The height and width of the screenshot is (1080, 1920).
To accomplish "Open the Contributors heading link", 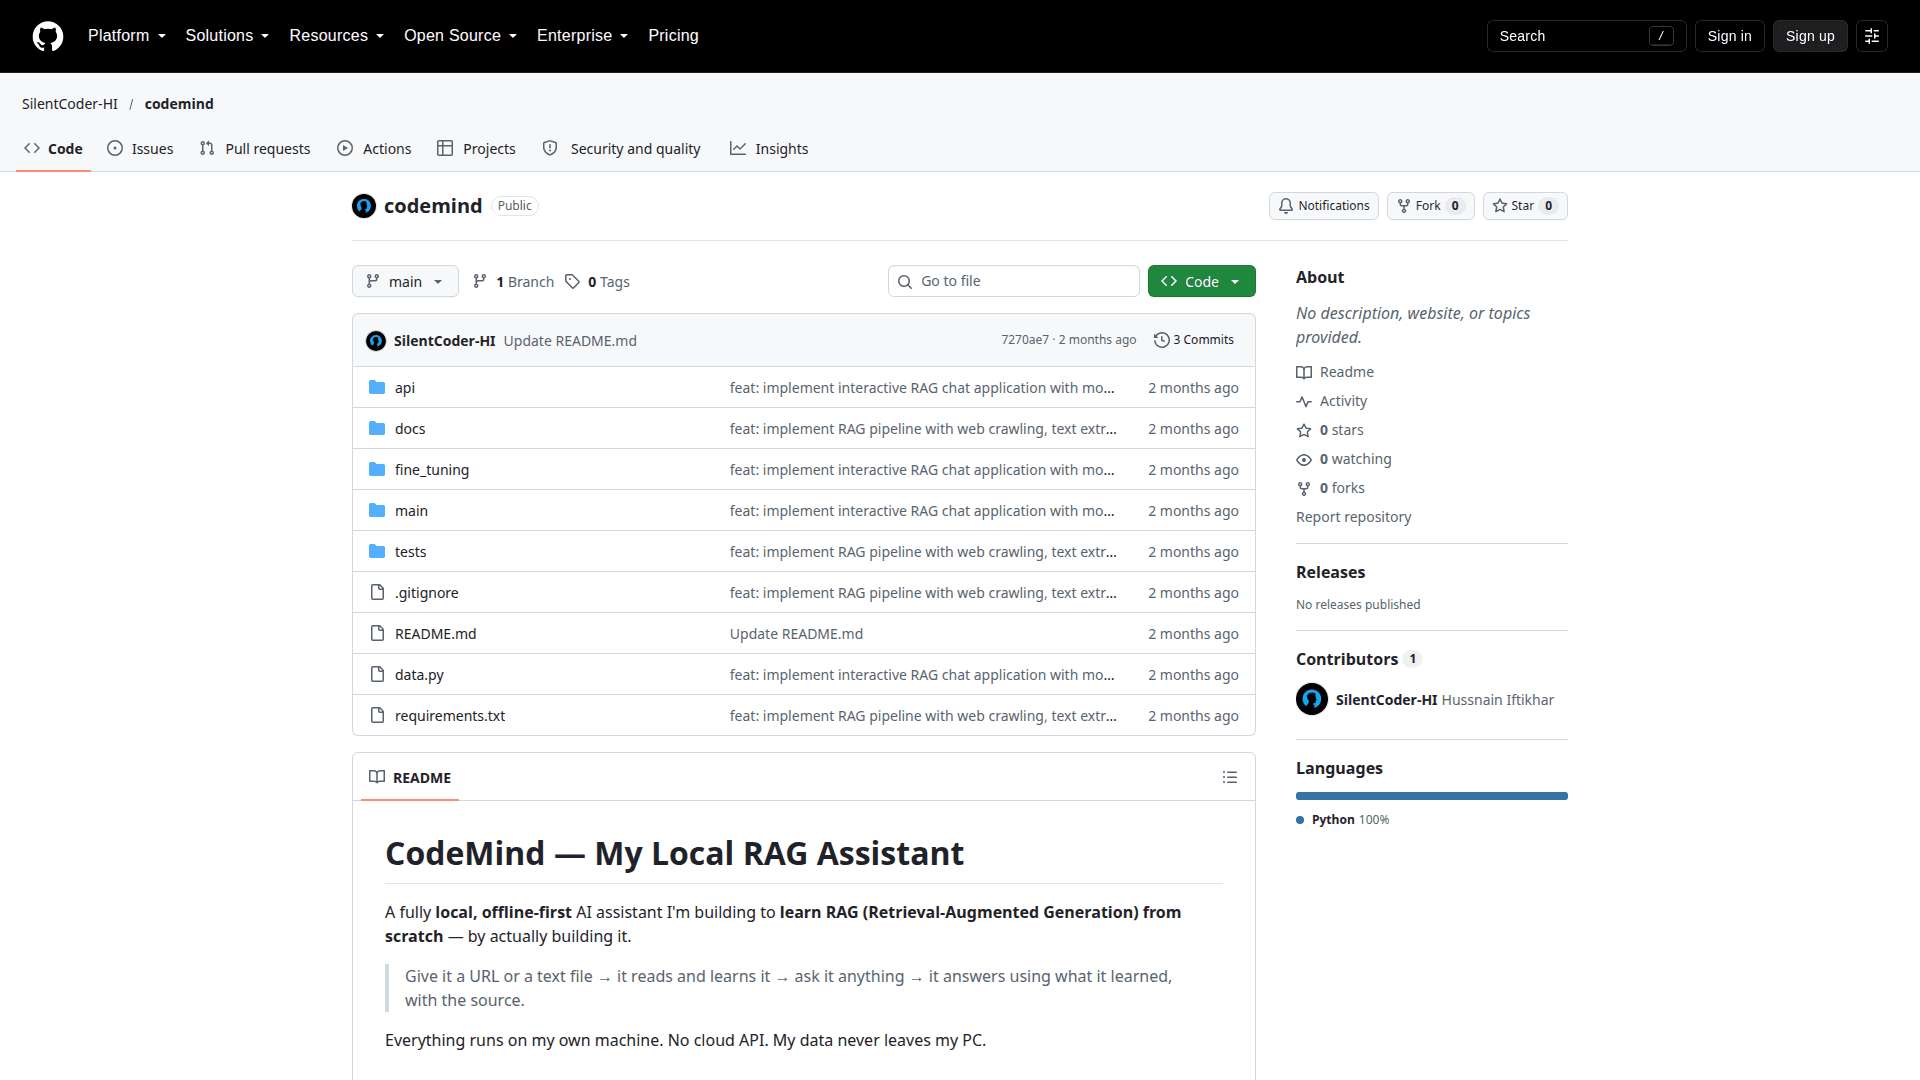I will 1357,659.
